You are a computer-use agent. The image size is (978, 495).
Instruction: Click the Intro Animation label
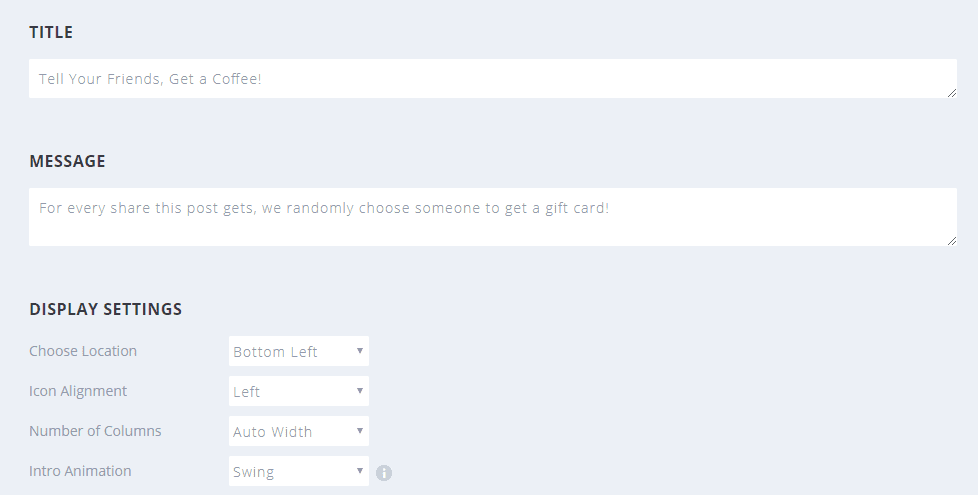pyautogui.click(x=80, y=471)
